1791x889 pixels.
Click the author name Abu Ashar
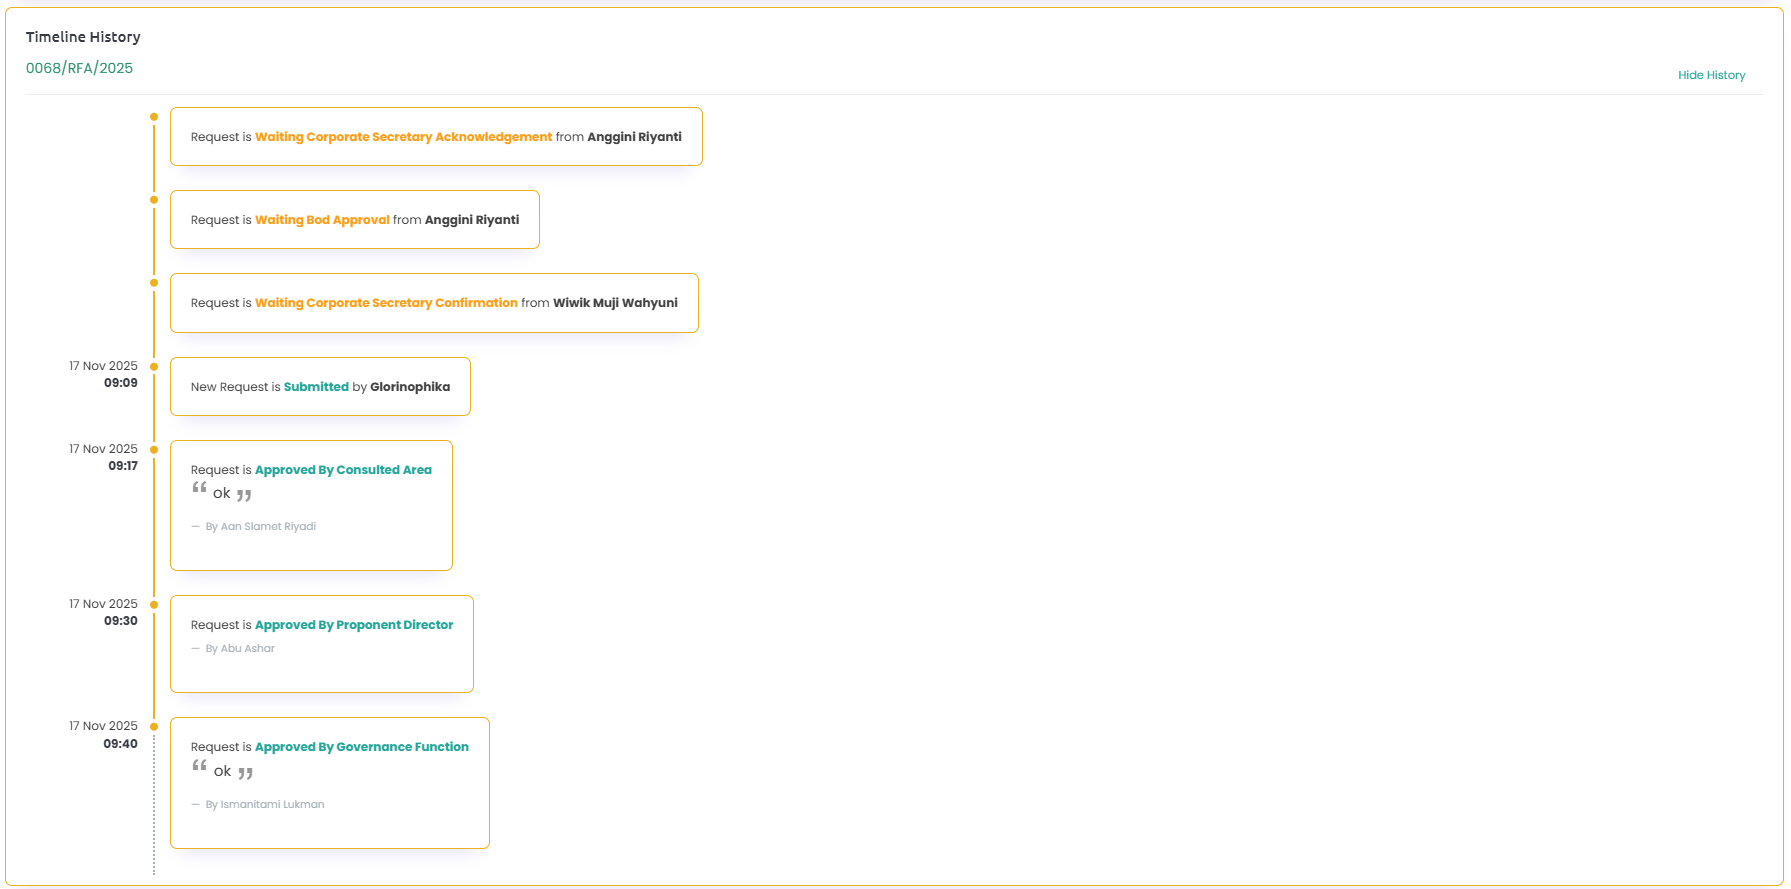pyautogui.click(x=247, y=649)
